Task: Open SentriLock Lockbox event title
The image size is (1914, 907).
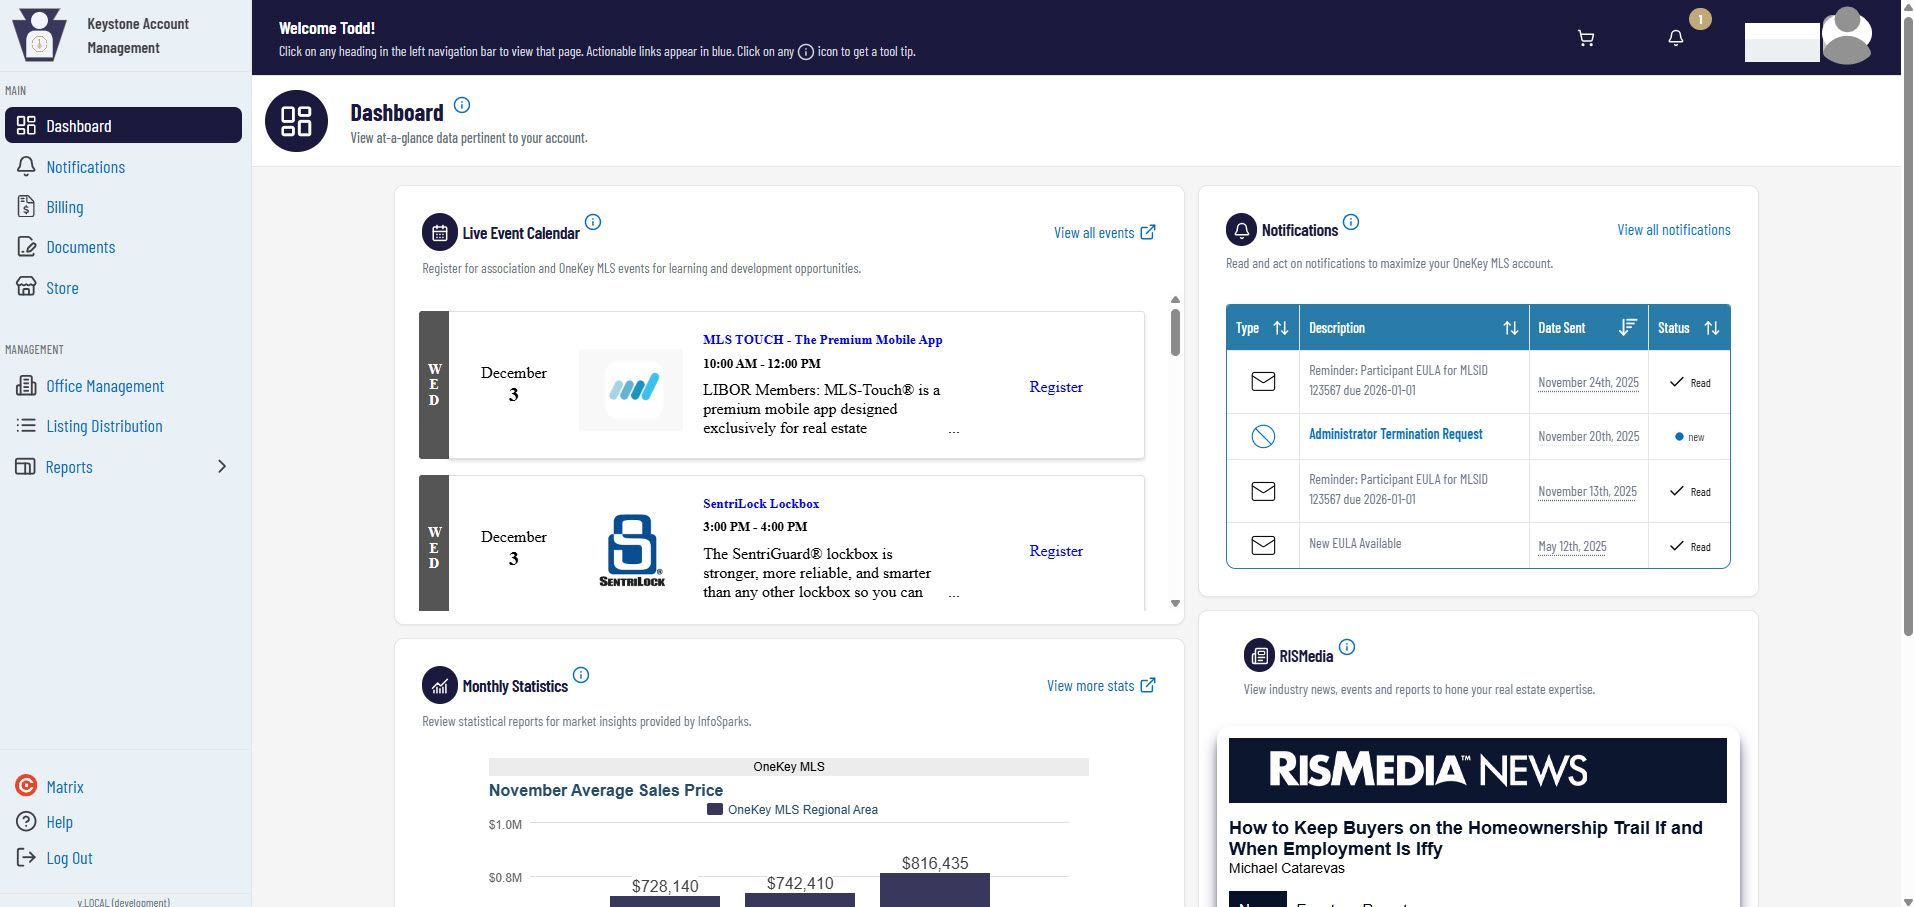Action: pyautogui.click(x=761, y=504)
